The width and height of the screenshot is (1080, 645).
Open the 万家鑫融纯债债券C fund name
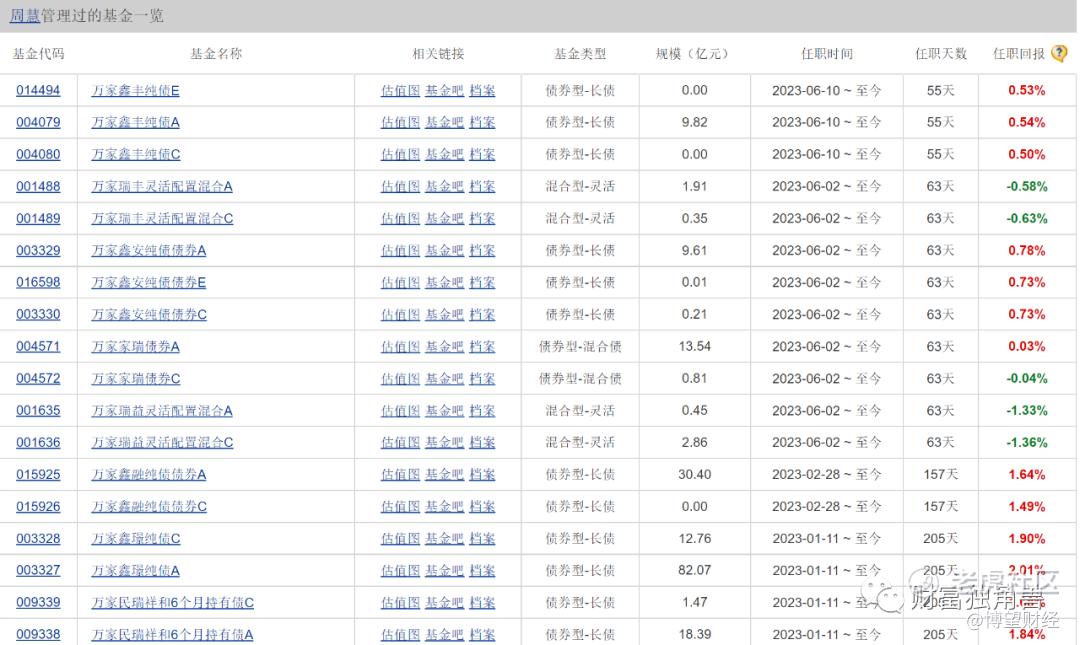point(149,506)
